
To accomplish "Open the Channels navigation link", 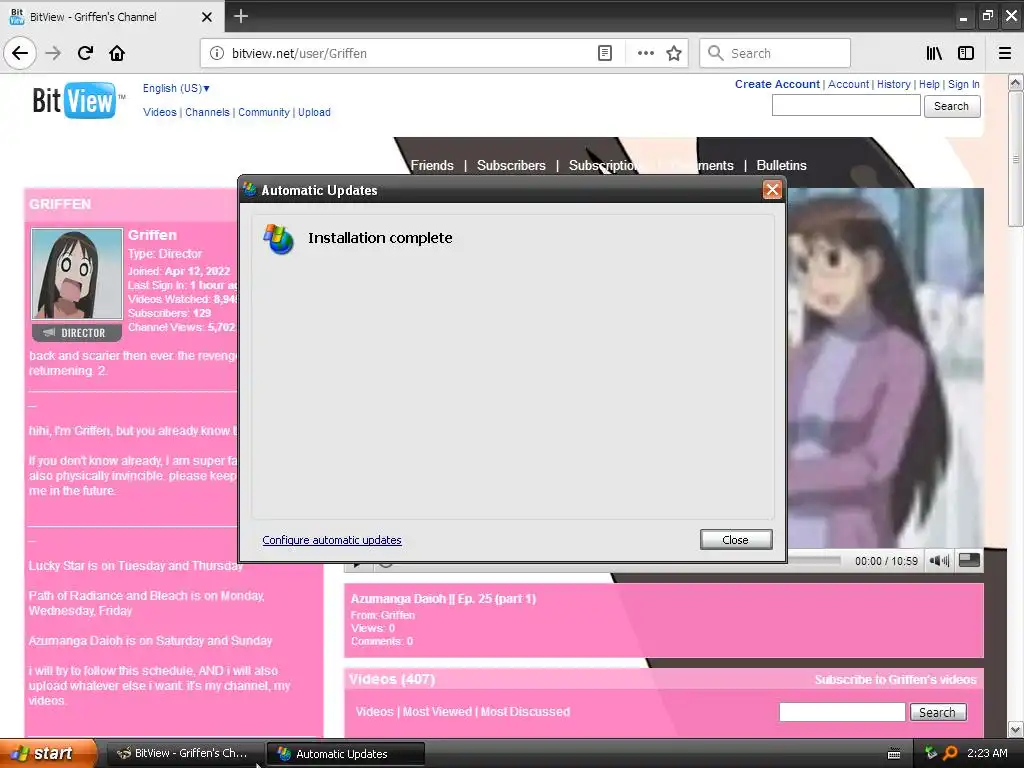I will pos(207,112).
